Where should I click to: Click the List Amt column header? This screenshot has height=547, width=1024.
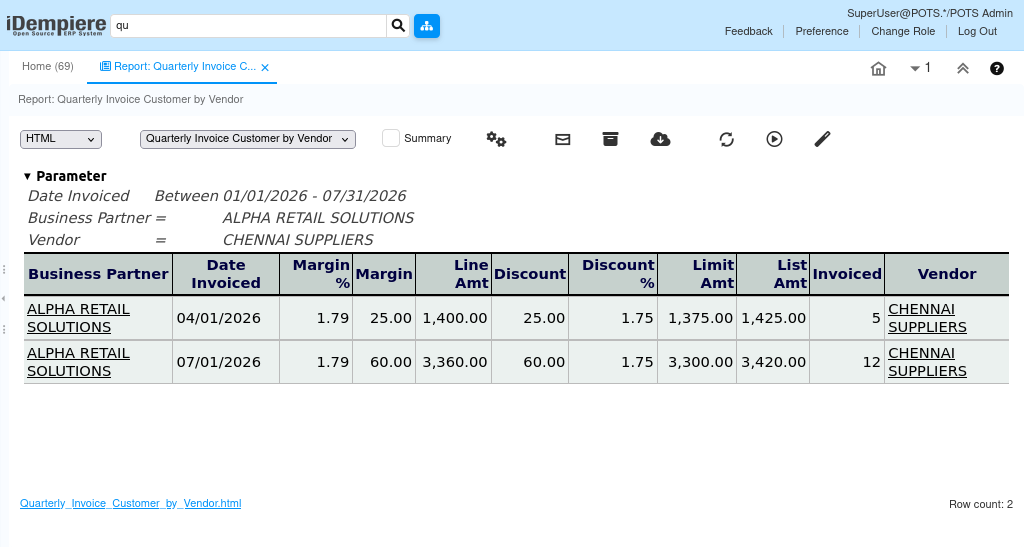coord(773,274)
